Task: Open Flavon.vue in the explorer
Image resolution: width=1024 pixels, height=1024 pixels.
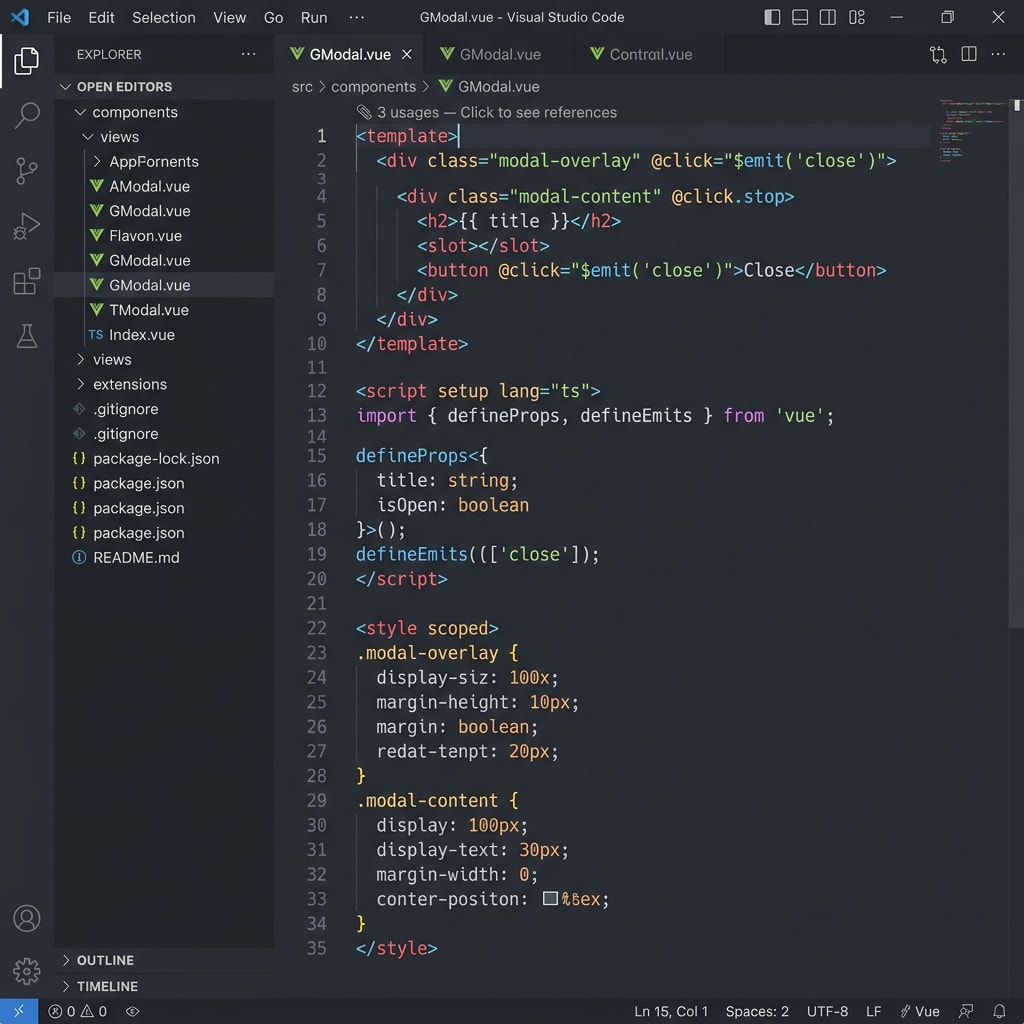Action: pyautogui.click(x=145, y=236)
